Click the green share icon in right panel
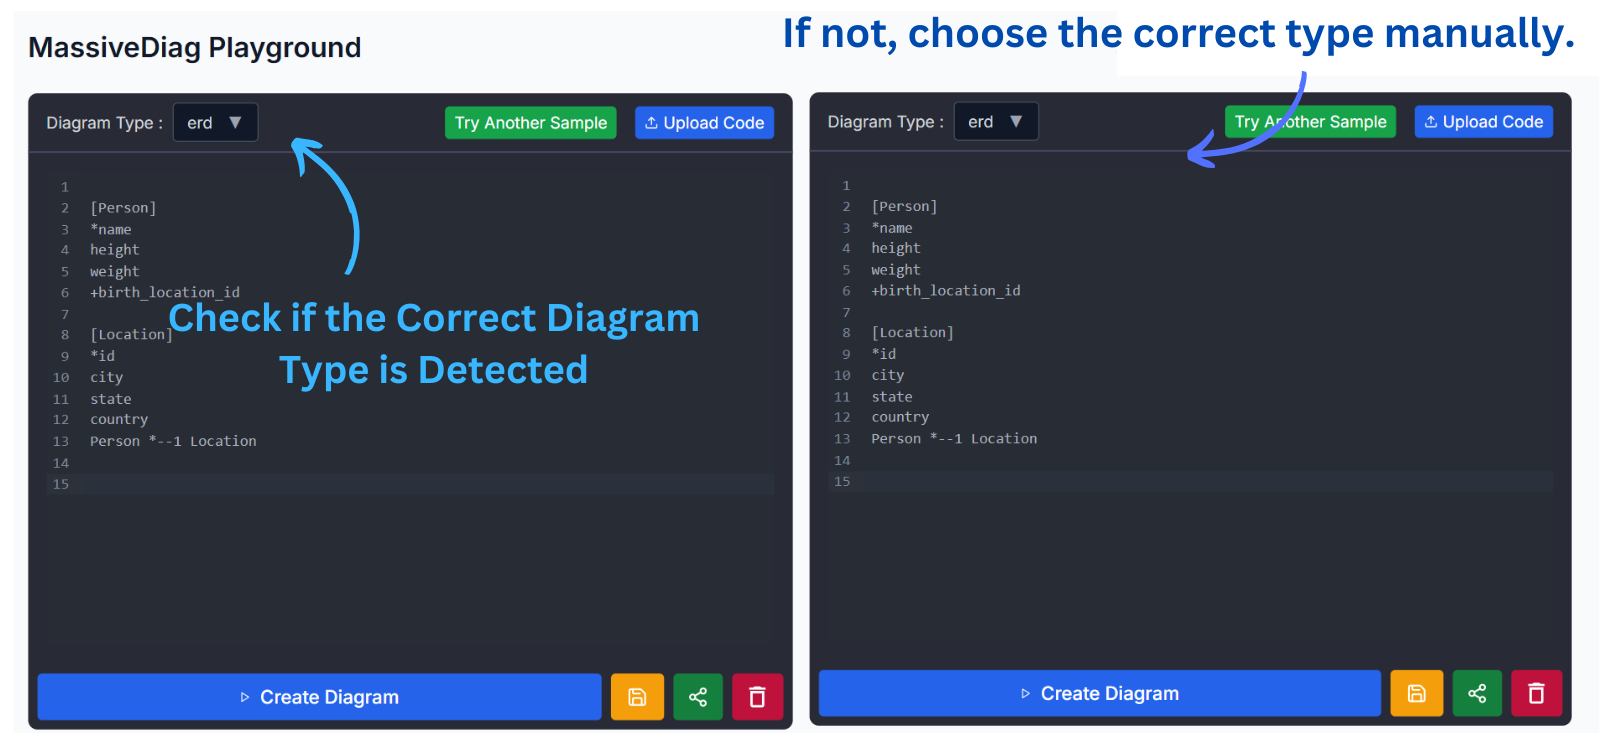 pos(1477,693)
